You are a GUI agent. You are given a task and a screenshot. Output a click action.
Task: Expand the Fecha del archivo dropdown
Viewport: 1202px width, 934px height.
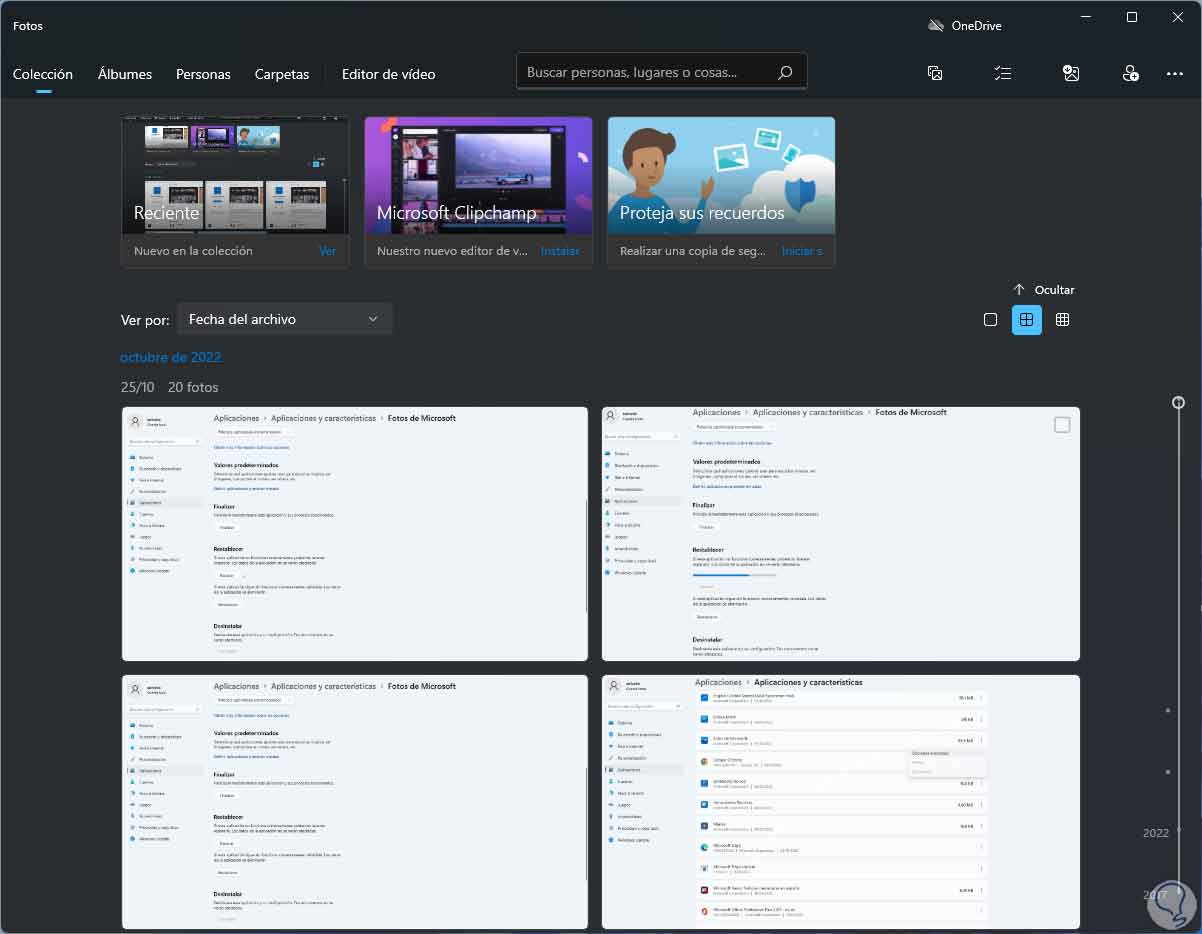pyautogui.click(x=285, y=319)
